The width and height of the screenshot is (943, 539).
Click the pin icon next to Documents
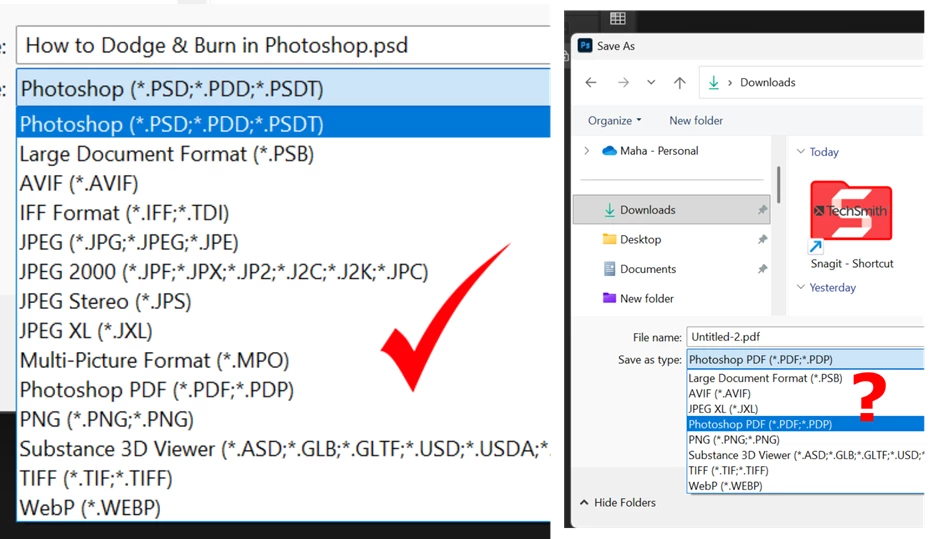(x=762, y=269)
